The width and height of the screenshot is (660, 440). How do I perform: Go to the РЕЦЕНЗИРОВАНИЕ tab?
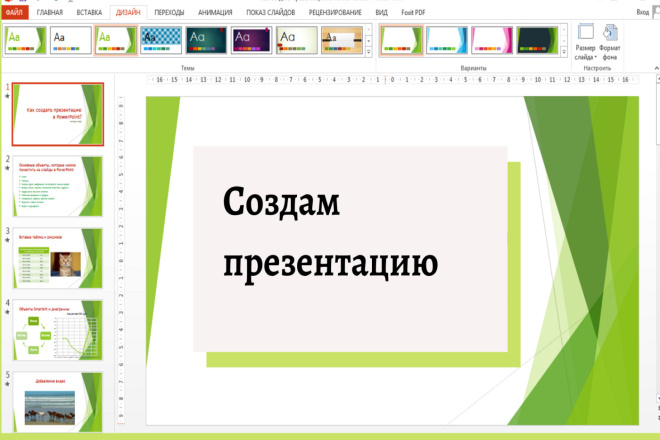point(335,12)
